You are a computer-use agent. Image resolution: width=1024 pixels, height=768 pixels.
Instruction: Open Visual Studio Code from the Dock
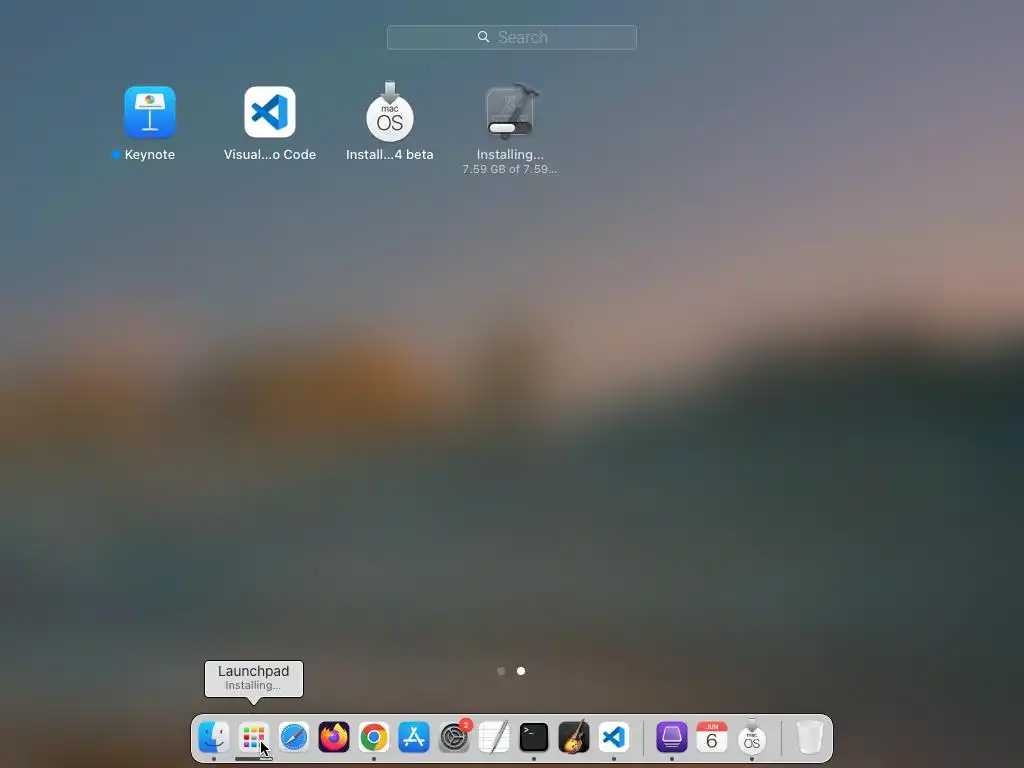pyautogui.click(x=614, y=737)
